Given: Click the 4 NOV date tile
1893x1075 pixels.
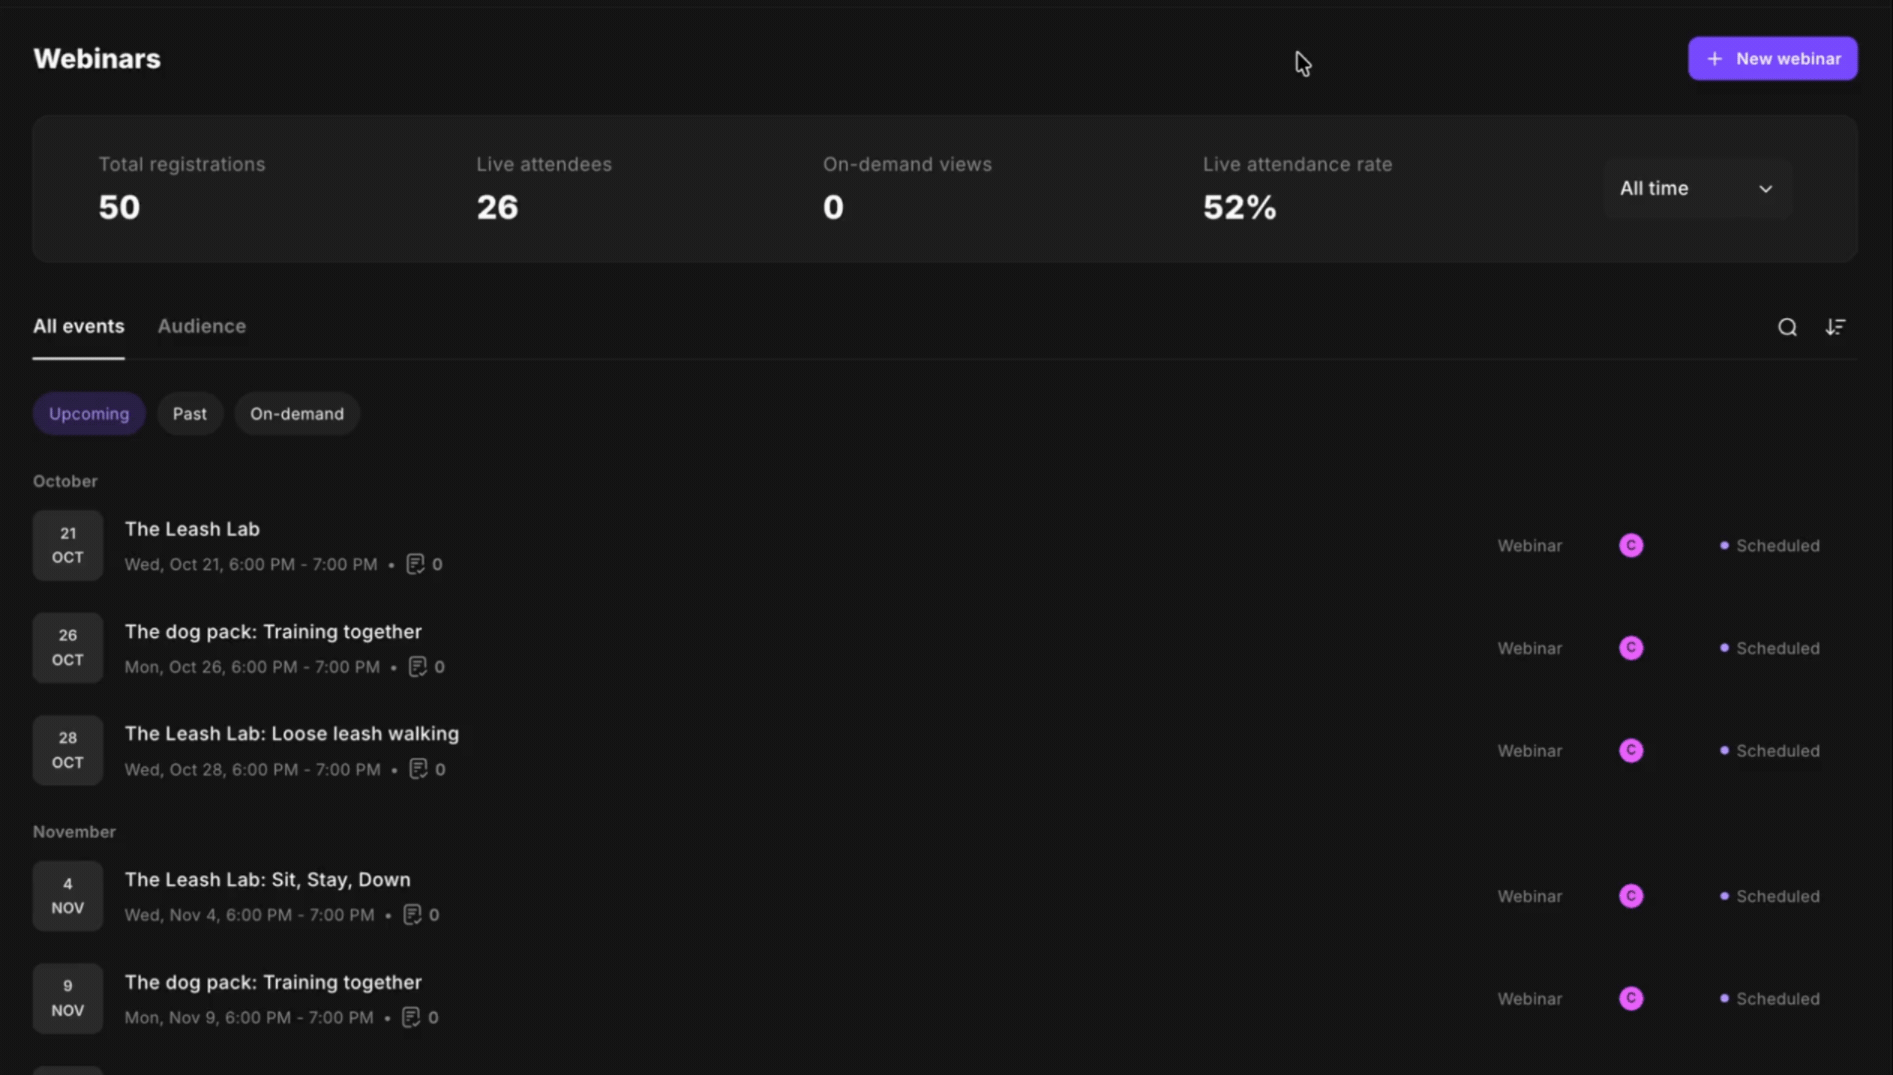Looking at the screenshot, I should (68, 896).
